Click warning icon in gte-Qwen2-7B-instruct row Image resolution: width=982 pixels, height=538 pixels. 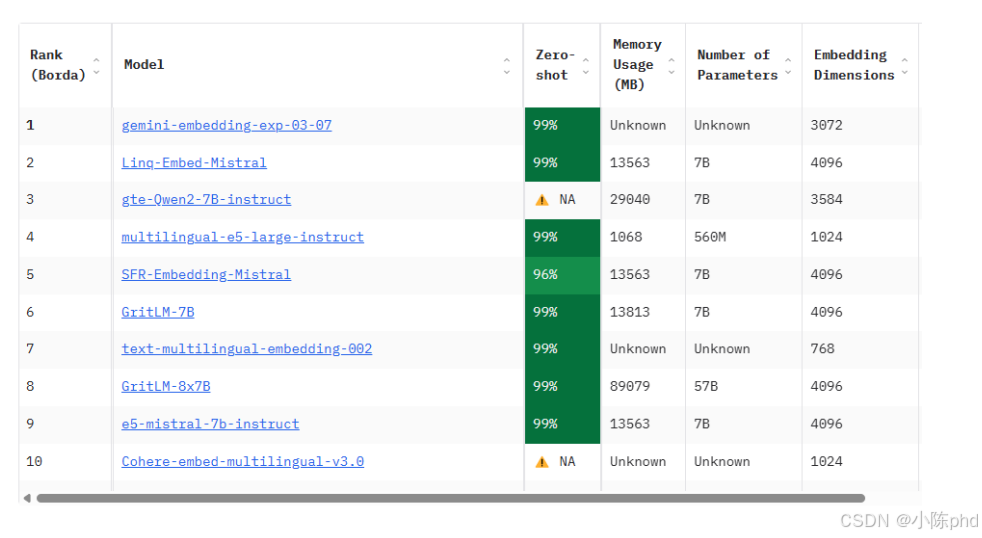coord(542,200)
